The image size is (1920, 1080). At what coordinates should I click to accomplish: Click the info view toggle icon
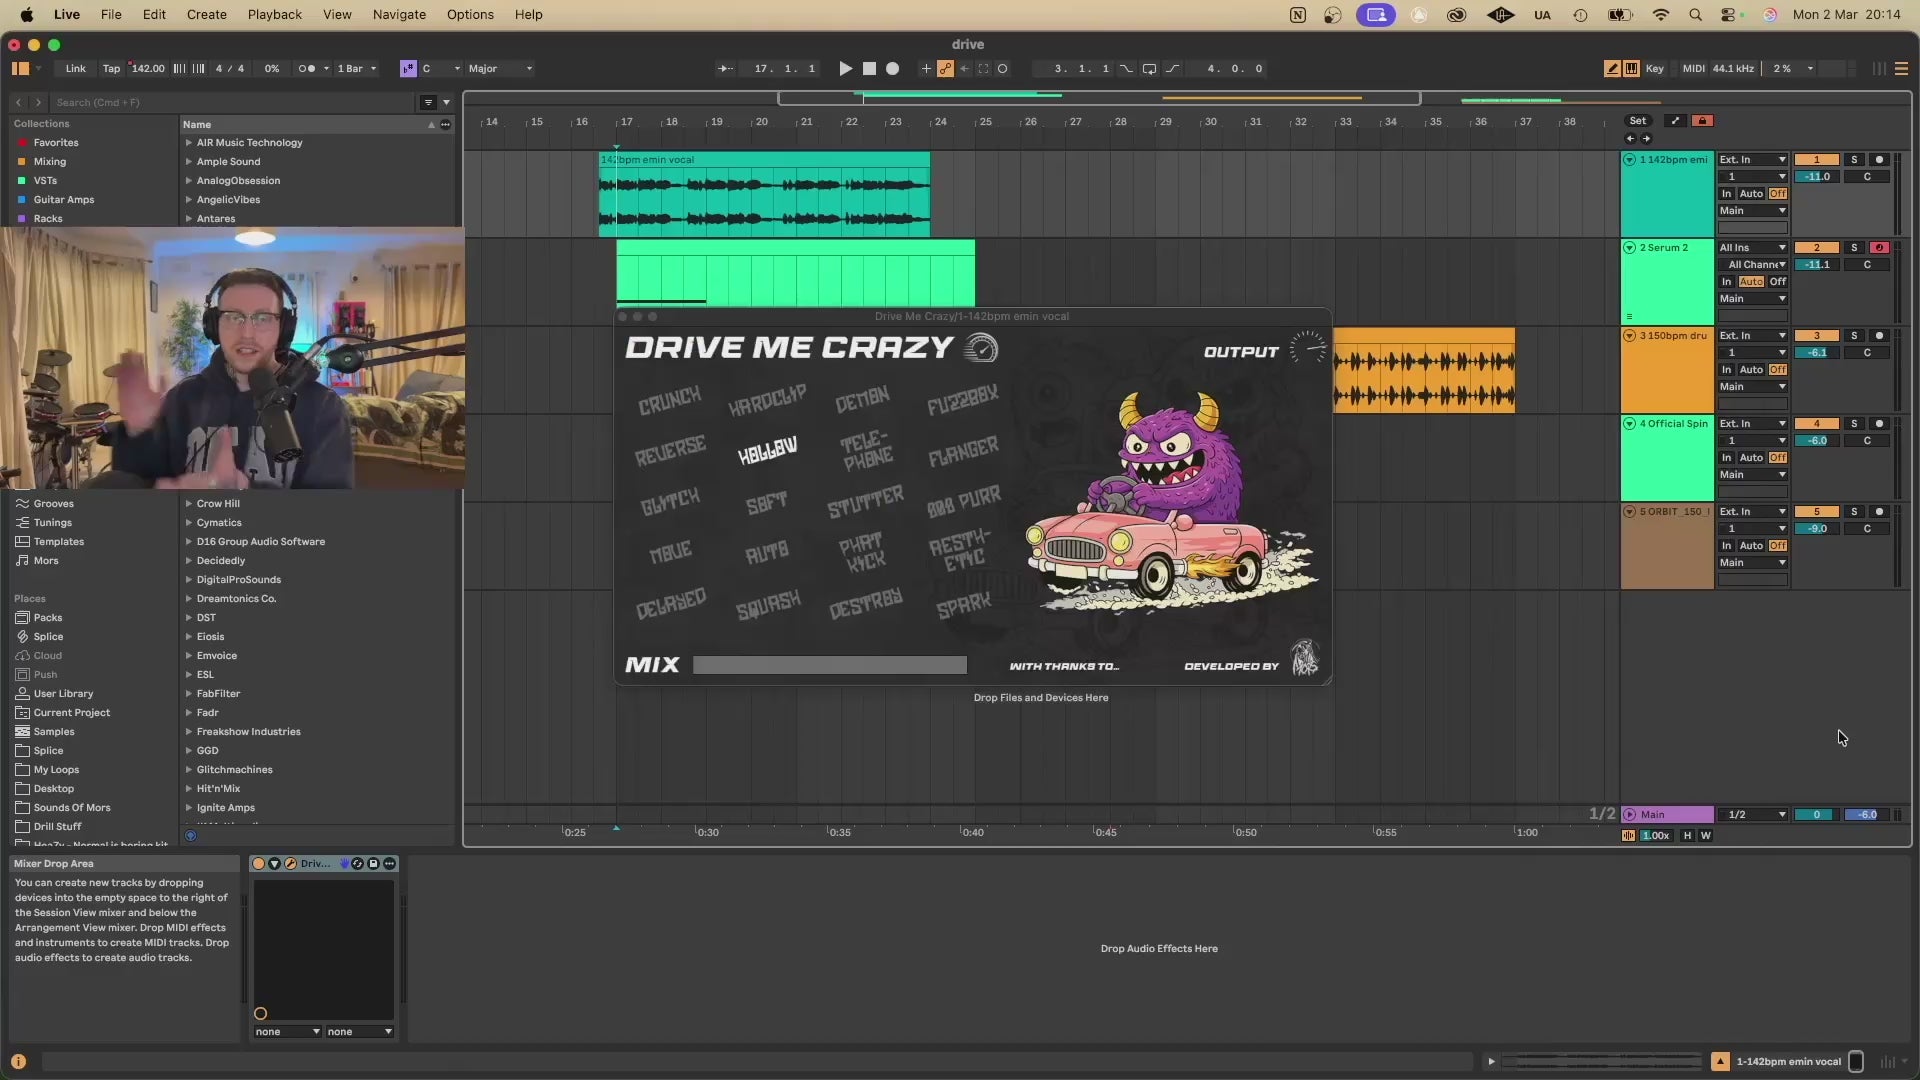coord(18,1062)
